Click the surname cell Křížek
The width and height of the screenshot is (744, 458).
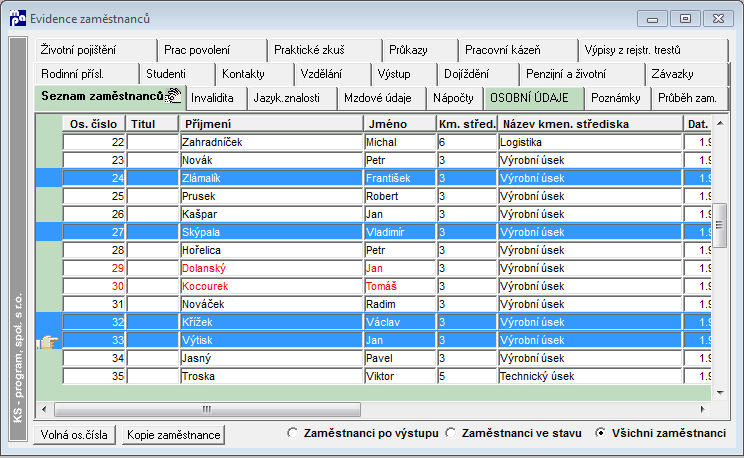[x=271, y=323]
